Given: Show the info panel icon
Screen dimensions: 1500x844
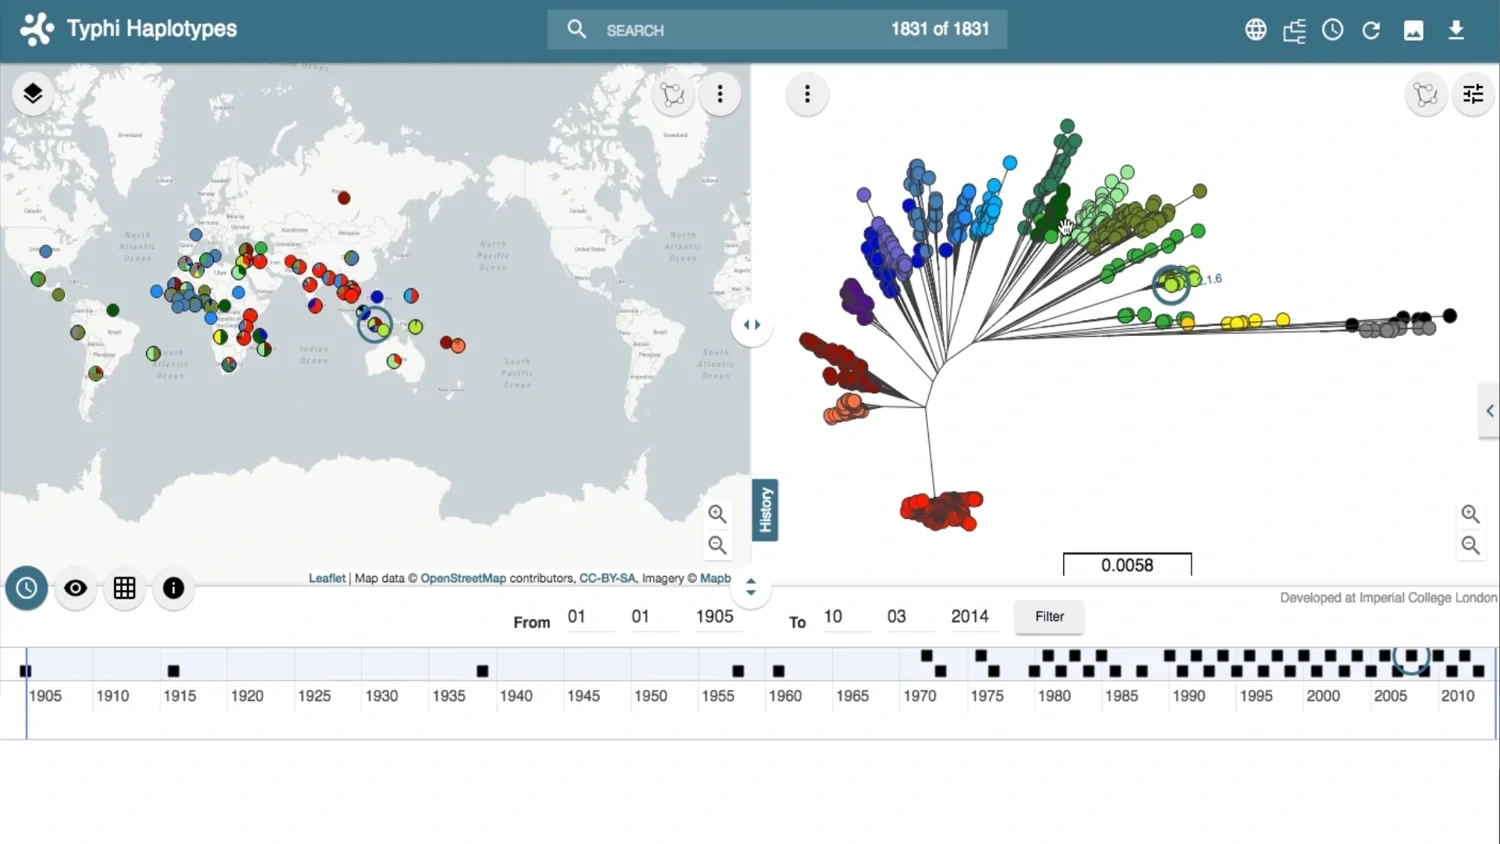Looking at the screenshot, I should tap(173, 588).
